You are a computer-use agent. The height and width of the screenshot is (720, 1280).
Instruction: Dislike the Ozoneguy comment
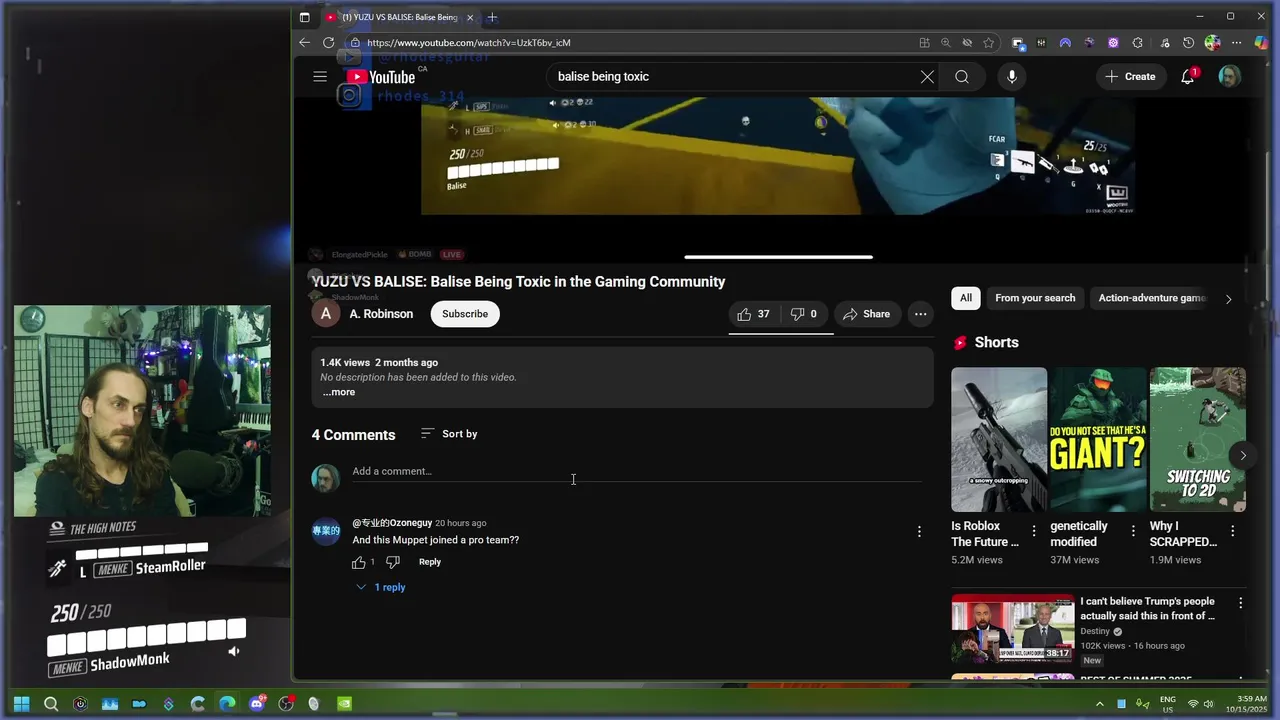[x=393, y=562]
